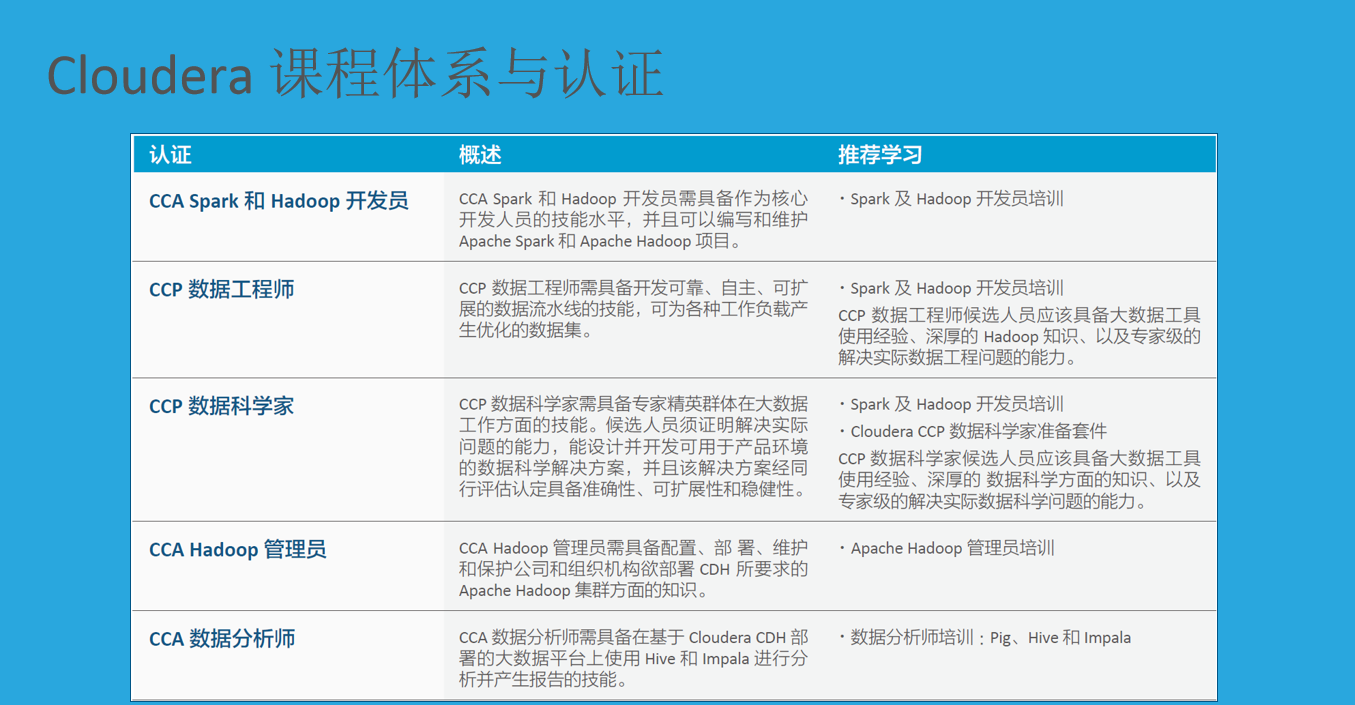This screenshot has height=705, width=1355.
Task: Click the bullet "数据分析师培训：Pig、Hive 和 Impala"
Action: (x=985, y=637)
